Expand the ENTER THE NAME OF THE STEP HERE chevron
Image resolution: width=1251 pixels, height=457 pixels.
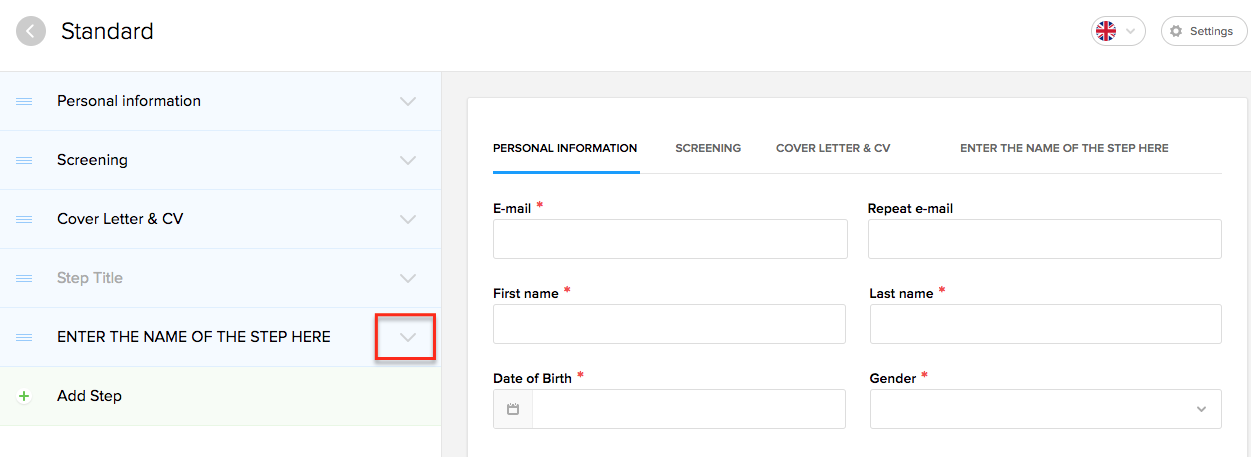coord(407,337)
